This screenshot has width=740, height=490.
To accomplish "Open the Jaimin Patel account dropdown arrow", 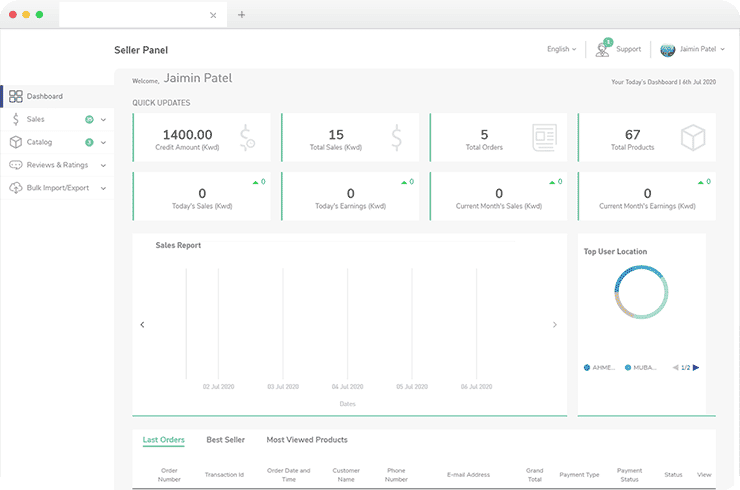I will (723, 49).
